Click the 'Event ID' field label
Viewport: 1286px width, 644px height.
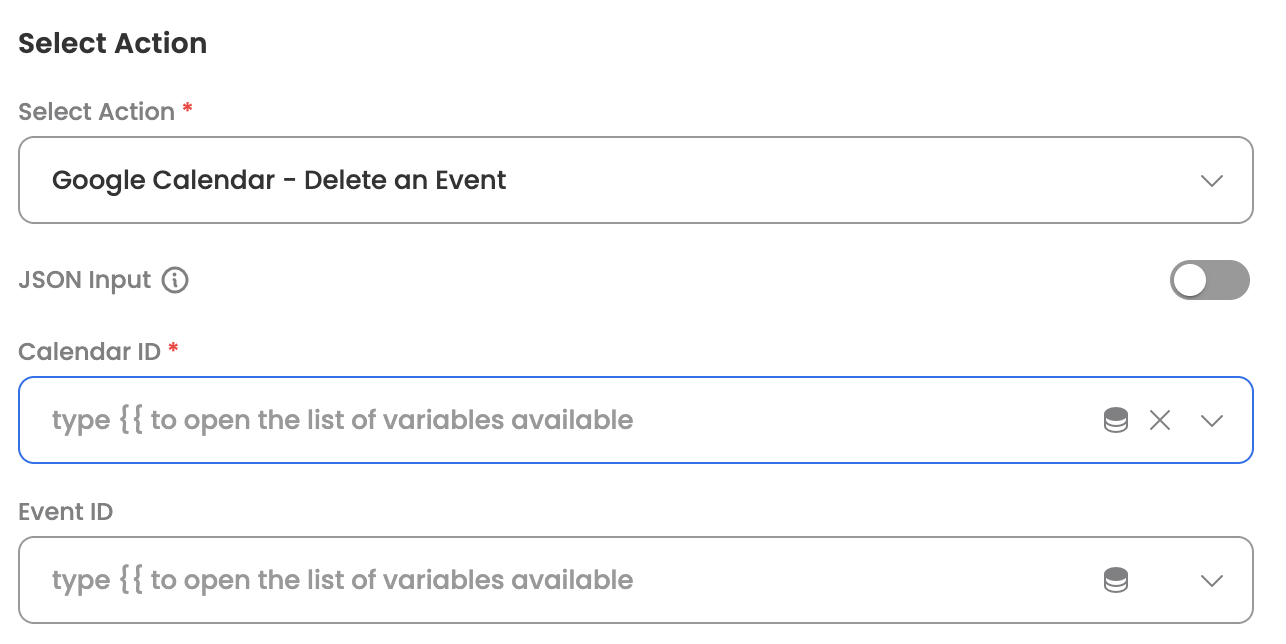click(x=66, y=512)
